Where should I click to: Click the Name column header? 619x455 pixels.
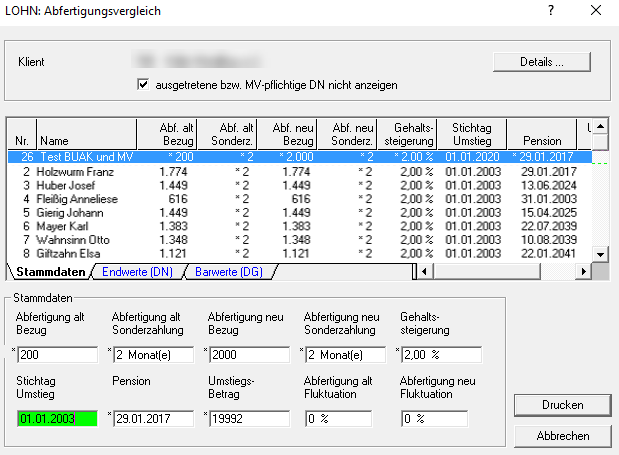coord(86,134)
